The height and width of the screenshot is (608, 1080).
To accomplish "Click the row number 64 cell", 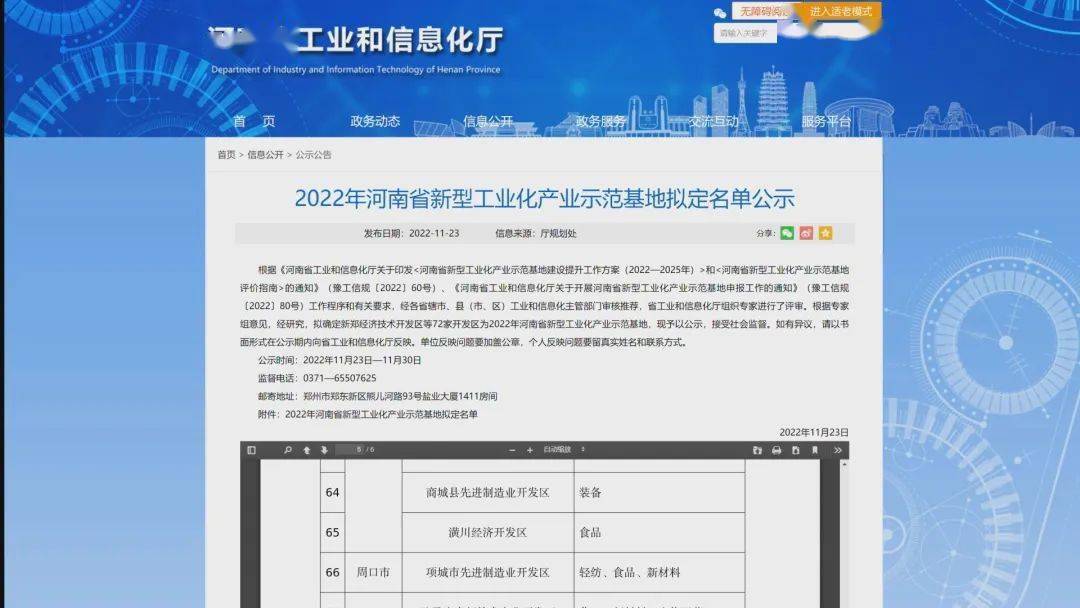I will pyautogui.click(x=333, y=492).
